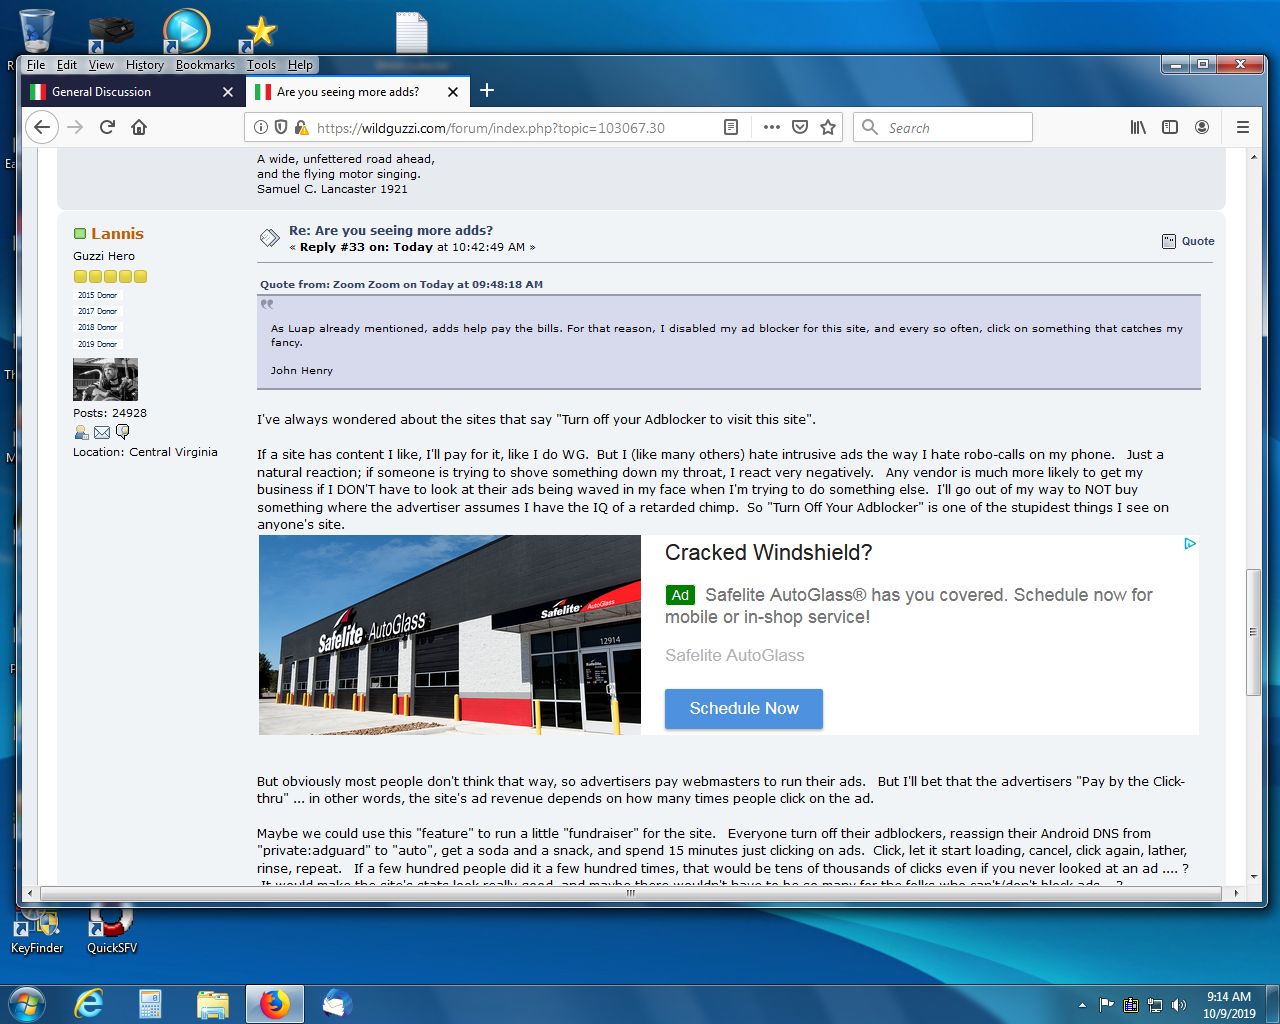
Task: Switch to the General Discussion tab
Action: (x=131, y=92)
